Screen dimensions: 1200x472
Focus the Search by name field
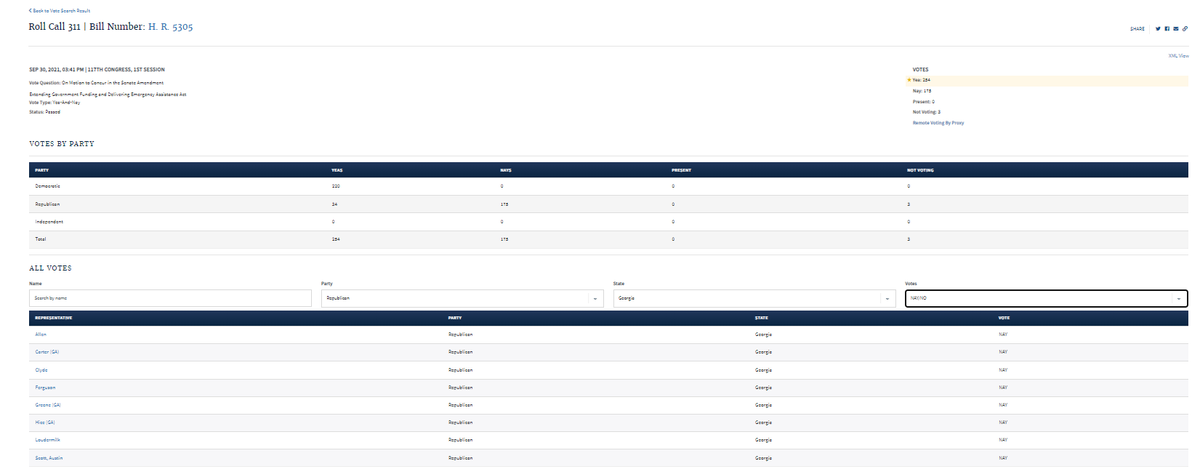(171, 298)
